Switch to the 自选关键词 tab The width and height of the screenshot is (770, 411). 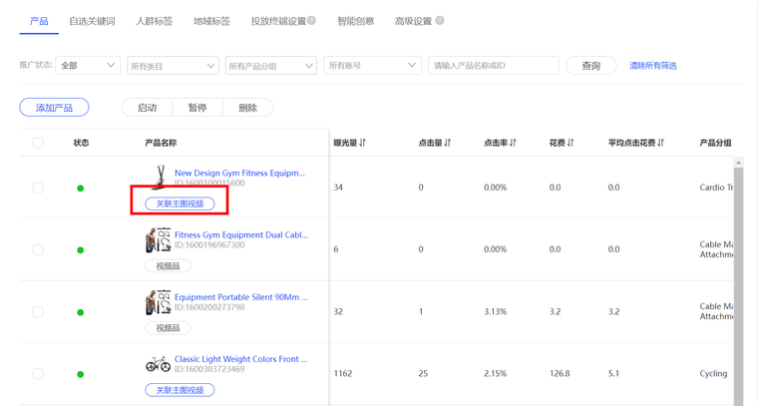click(92, 20)
